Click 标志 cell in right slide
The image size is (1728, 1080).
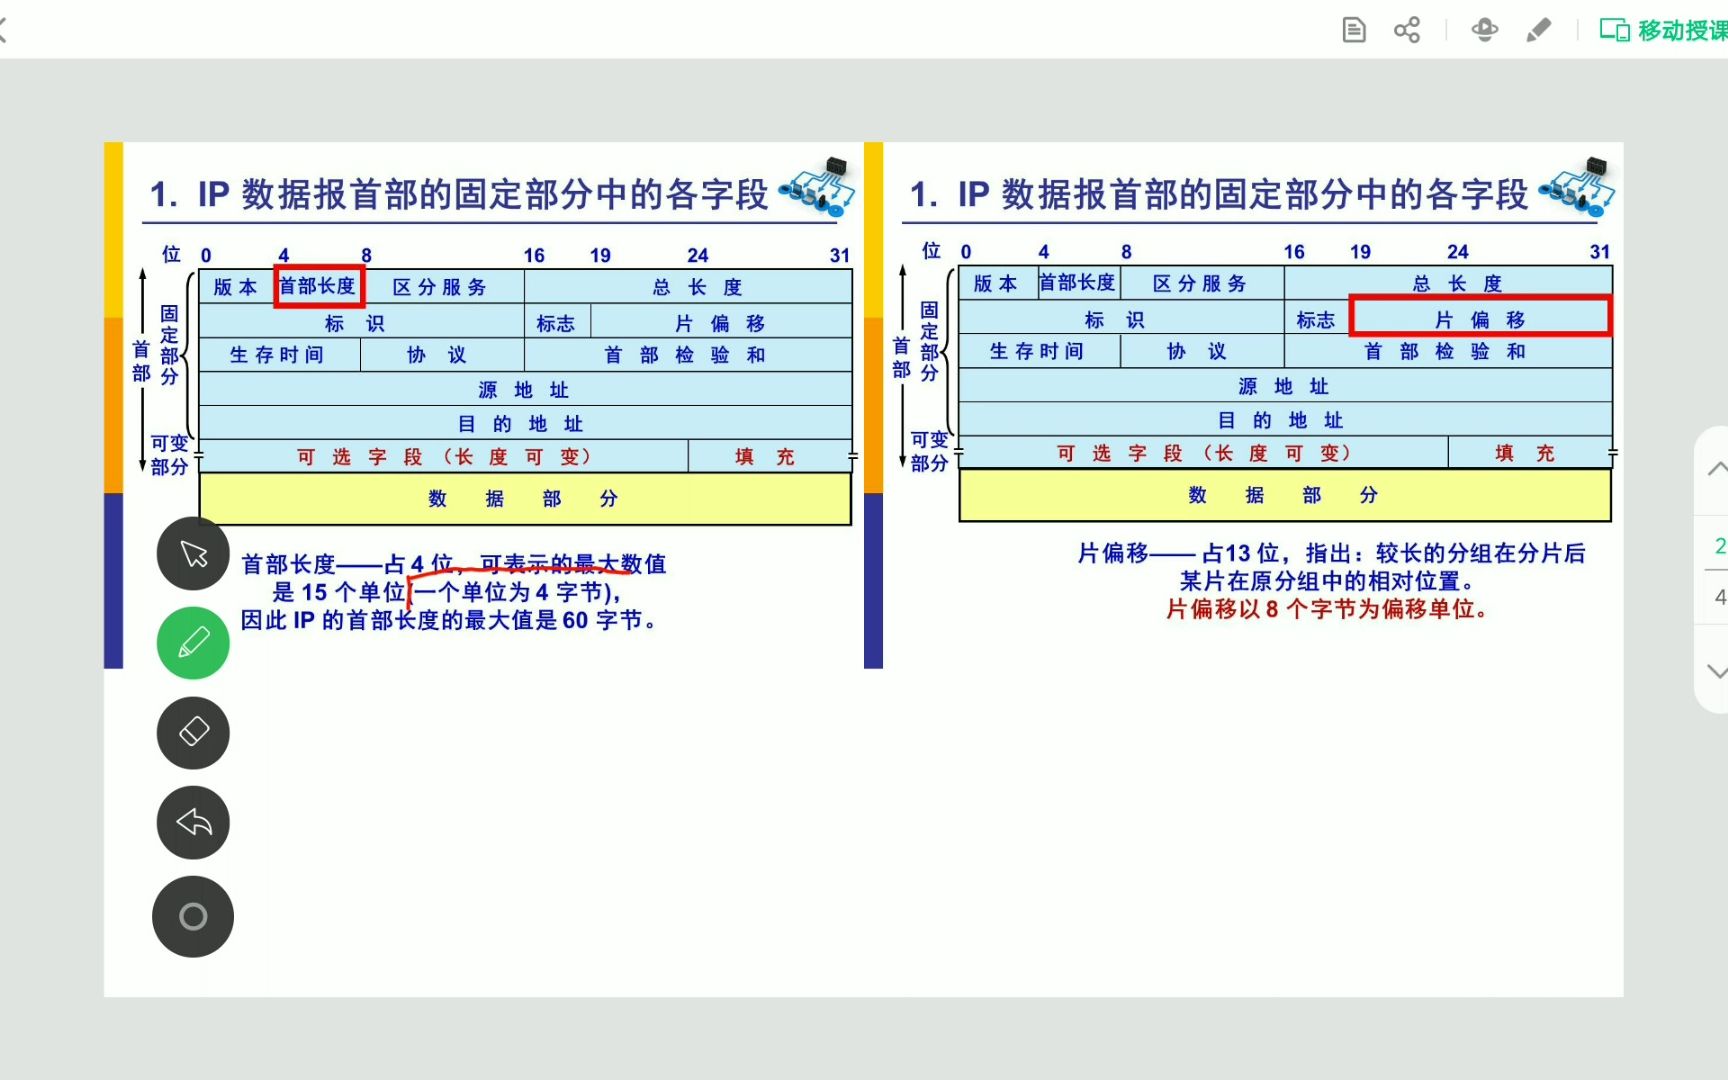tap(1315, 319)
